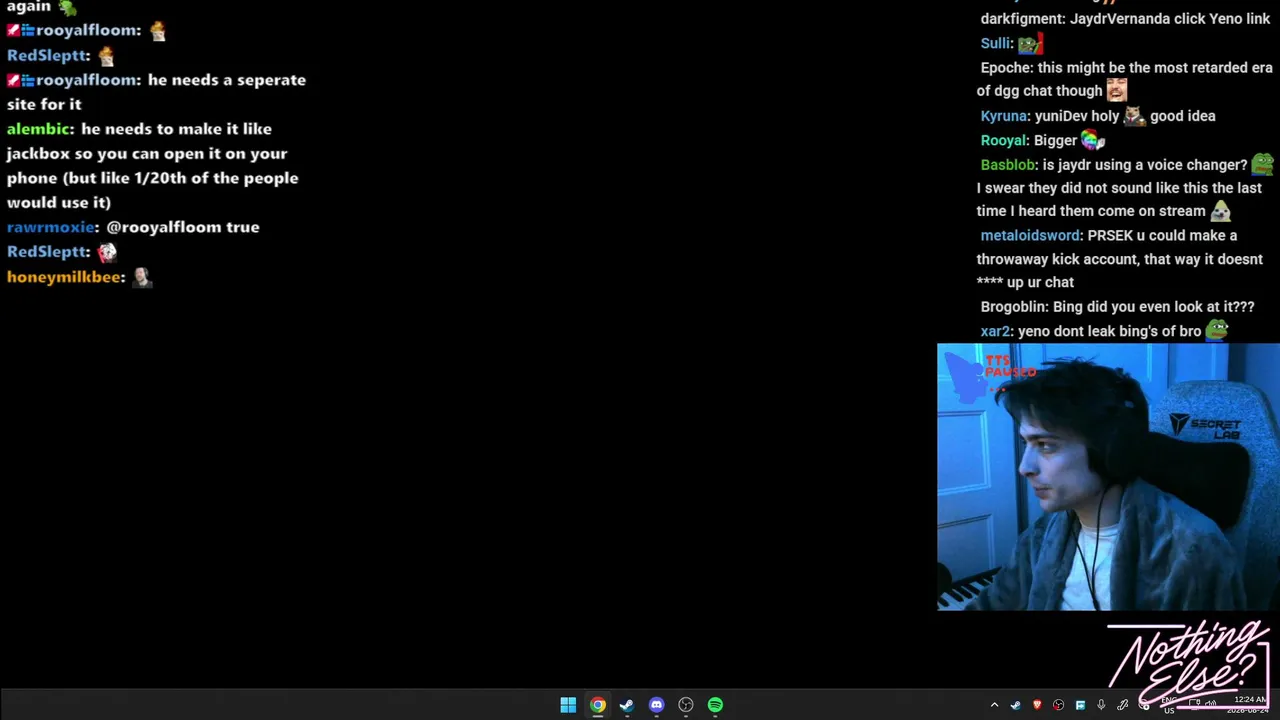Click the Pepe emote in Sulli's message
The width and height of the screenshot is (1280, 720).
tap(1030, 43)
